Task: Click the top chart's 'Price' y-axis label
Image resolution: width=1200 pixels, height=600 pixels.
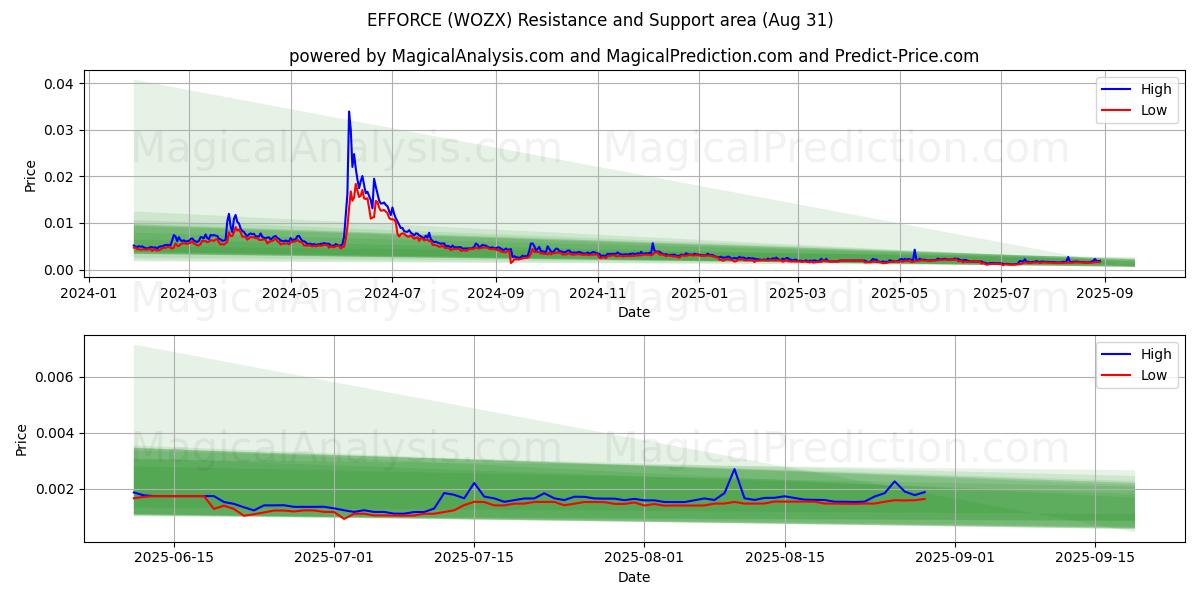Action: click(30, 175)
